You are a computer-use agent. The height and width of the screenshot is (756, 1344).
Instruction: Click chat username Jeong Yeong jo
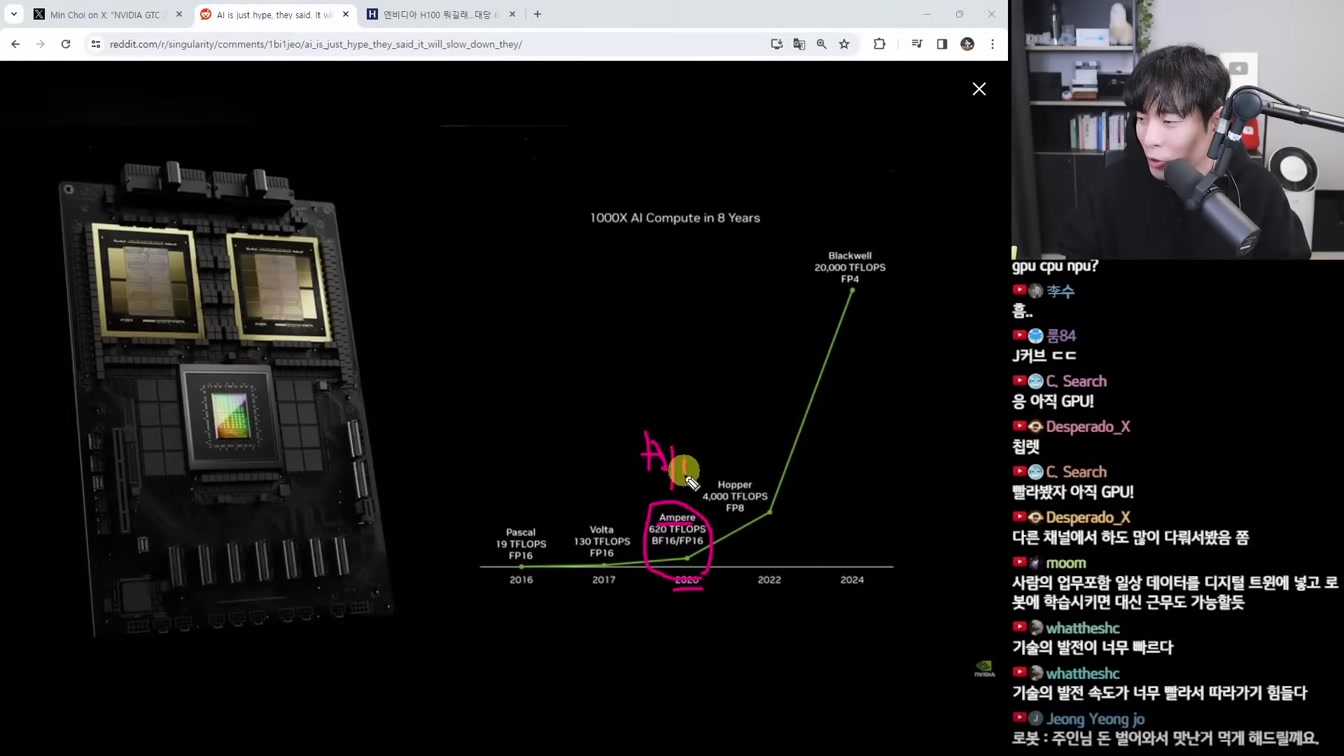1095,719
